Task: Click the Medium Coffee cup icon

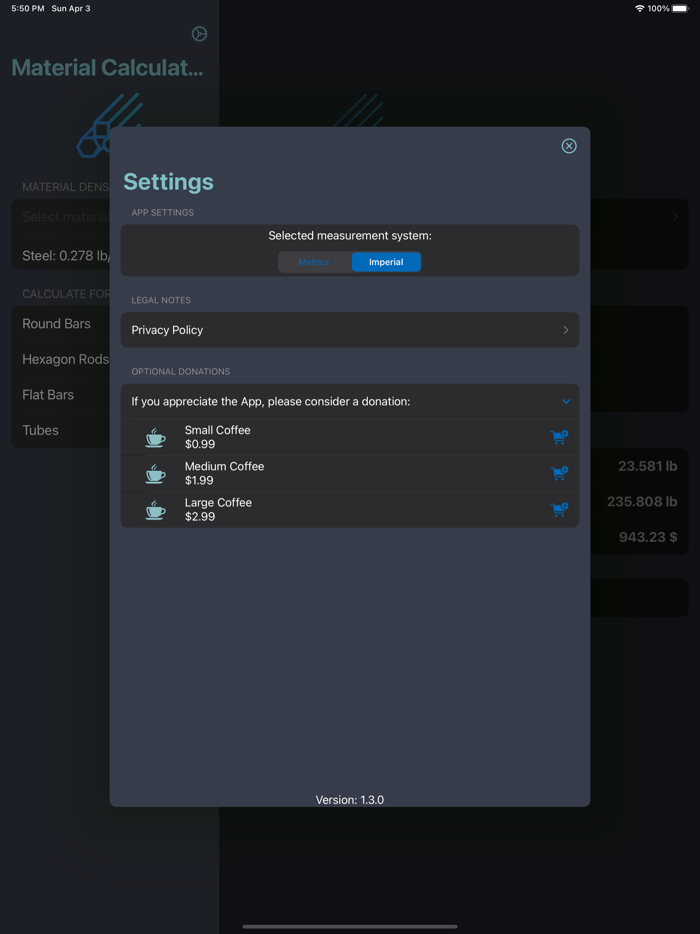Action: click(x=155, y=474)
